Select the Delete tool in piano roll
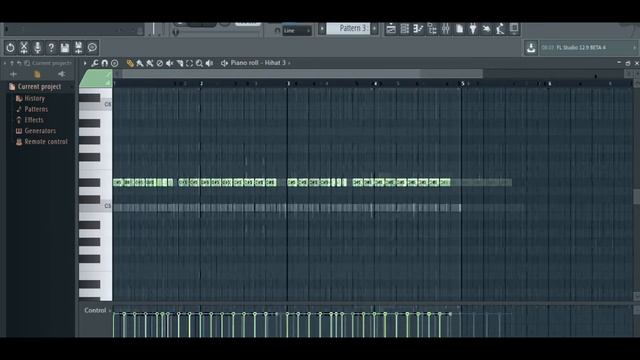Viewport: 640px width, 360px height. [x=160, y=63]
